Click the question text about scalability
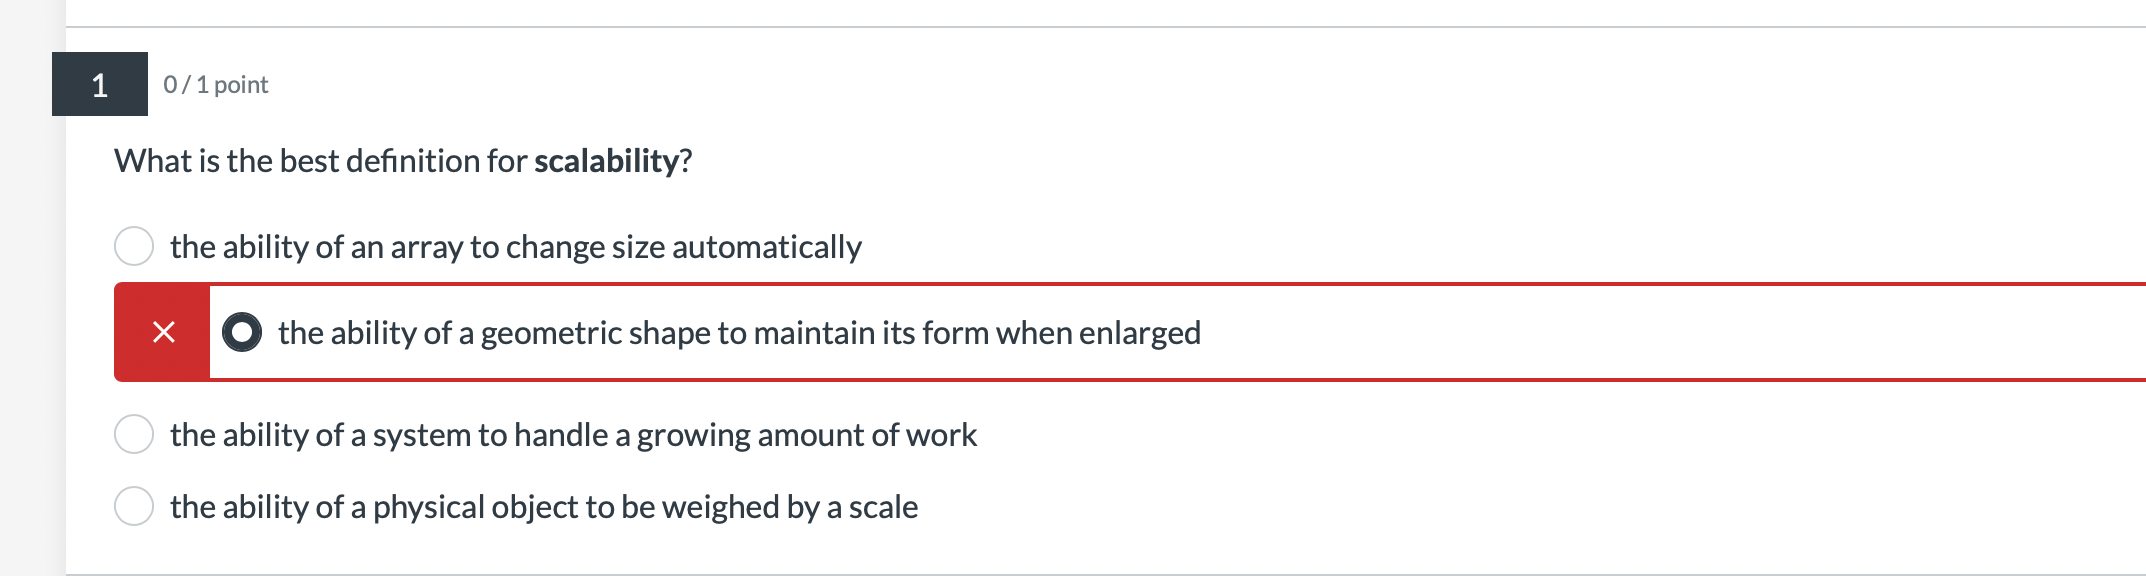 click(403, 159)
